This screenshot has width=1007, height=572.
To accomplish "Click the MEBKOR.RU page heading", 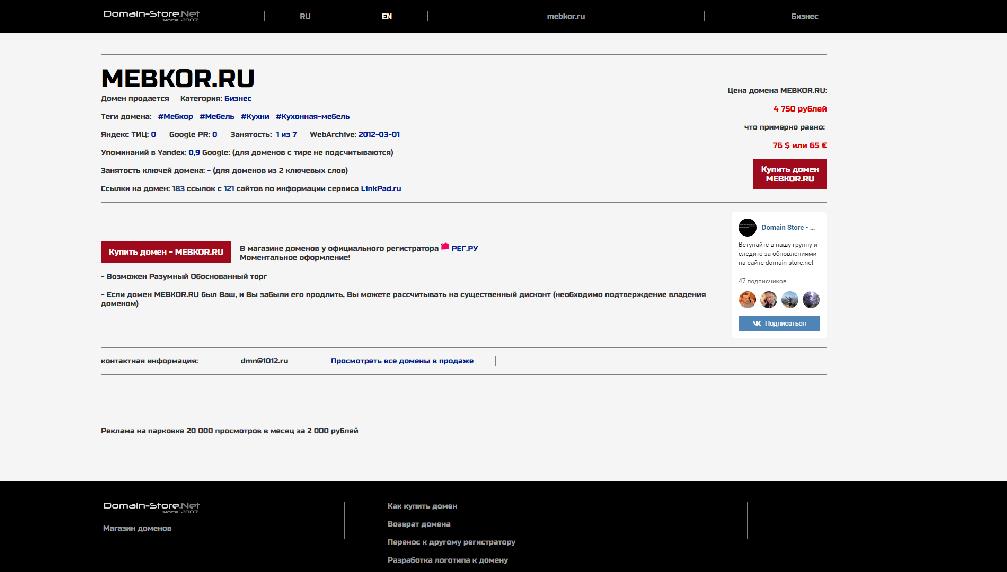I will pyautogui.click(x=178, y=78).
